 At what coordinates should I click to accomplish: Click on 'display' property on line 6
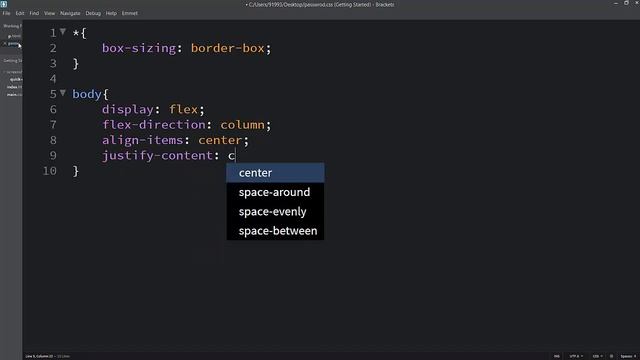coord(128,109)
